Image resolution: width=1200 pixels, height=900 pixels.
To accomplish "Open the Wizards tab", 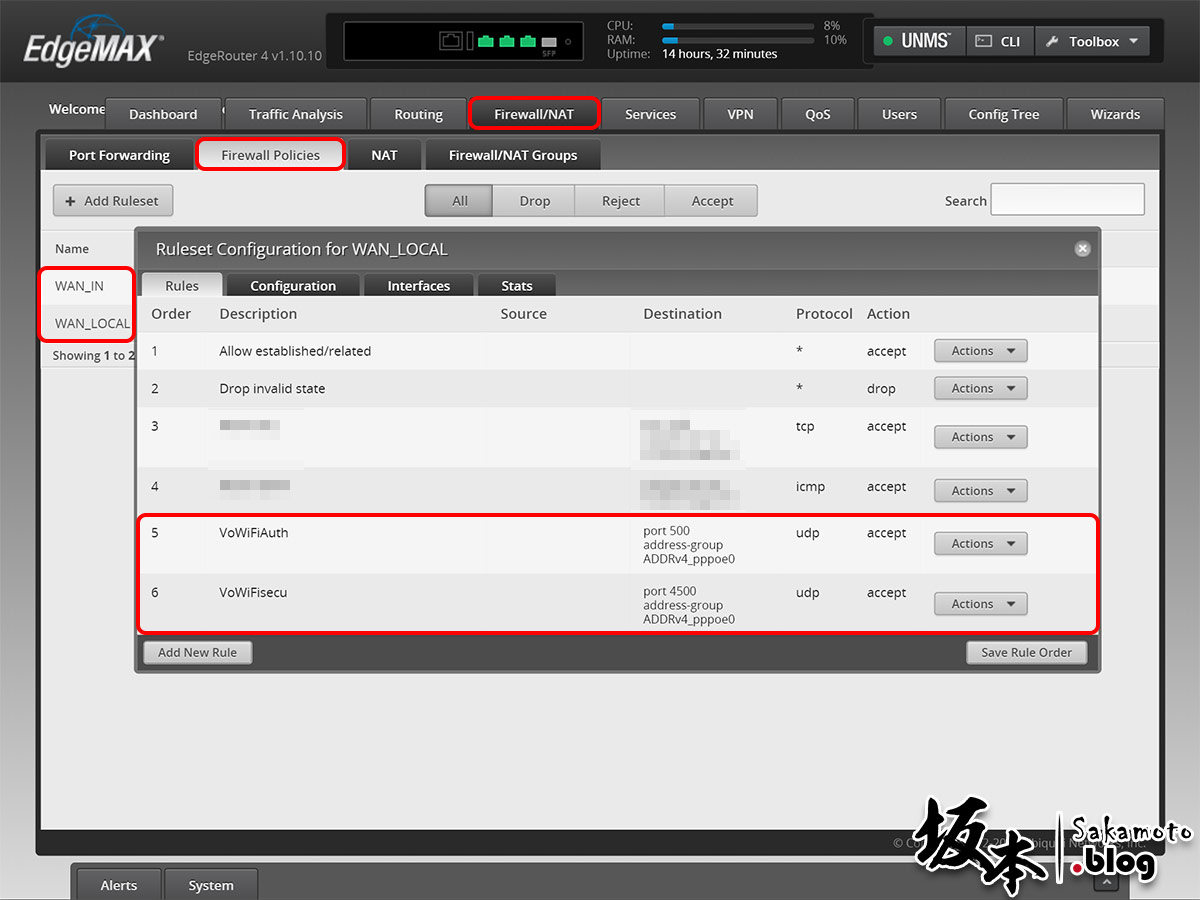I will (x=1115, y=114).
